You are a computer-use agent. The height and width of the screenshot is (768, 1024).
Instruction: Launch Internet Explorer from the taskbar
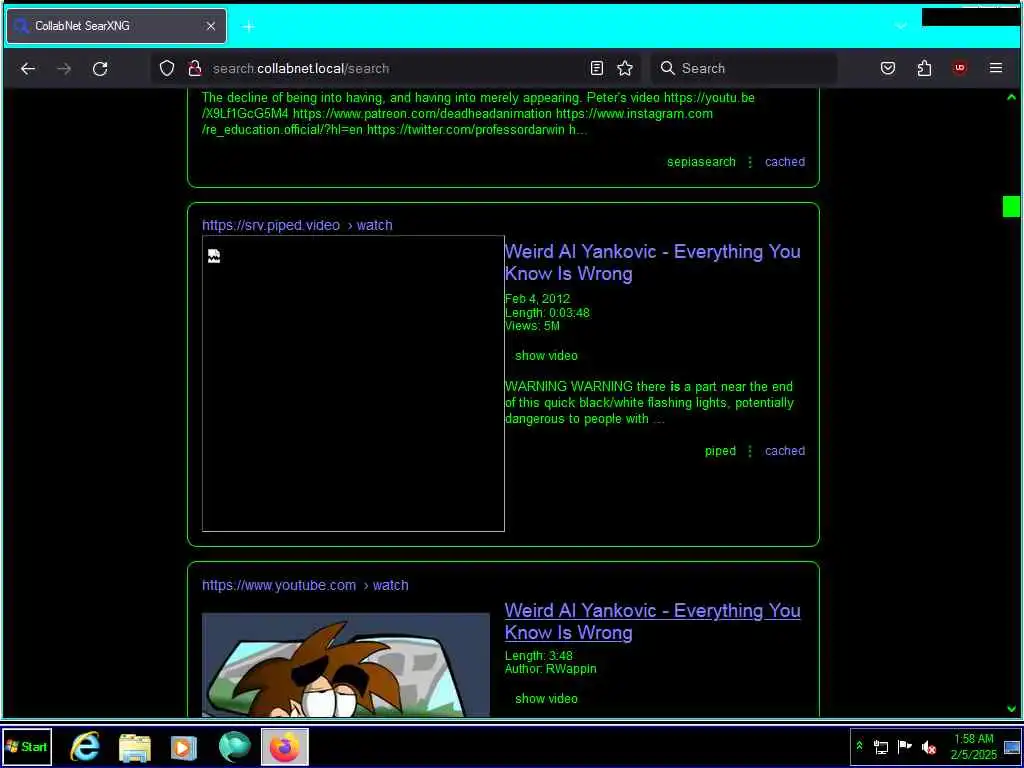click(x=85, y=746)
